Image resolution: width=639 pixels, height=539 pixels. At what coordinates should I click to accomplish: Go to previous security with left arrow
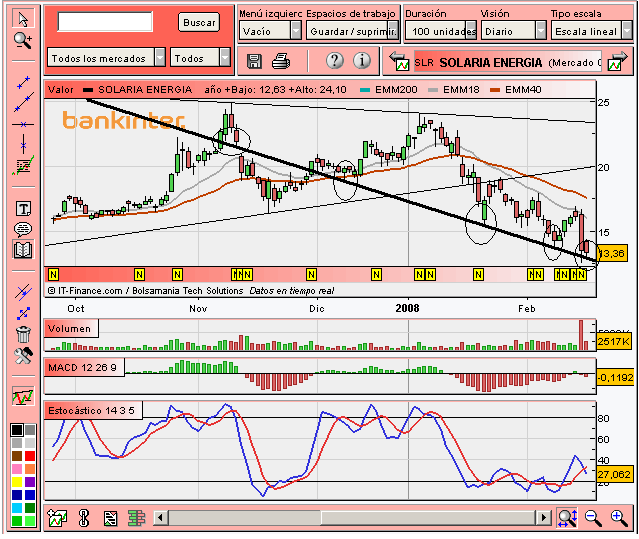tap(399, 61)
